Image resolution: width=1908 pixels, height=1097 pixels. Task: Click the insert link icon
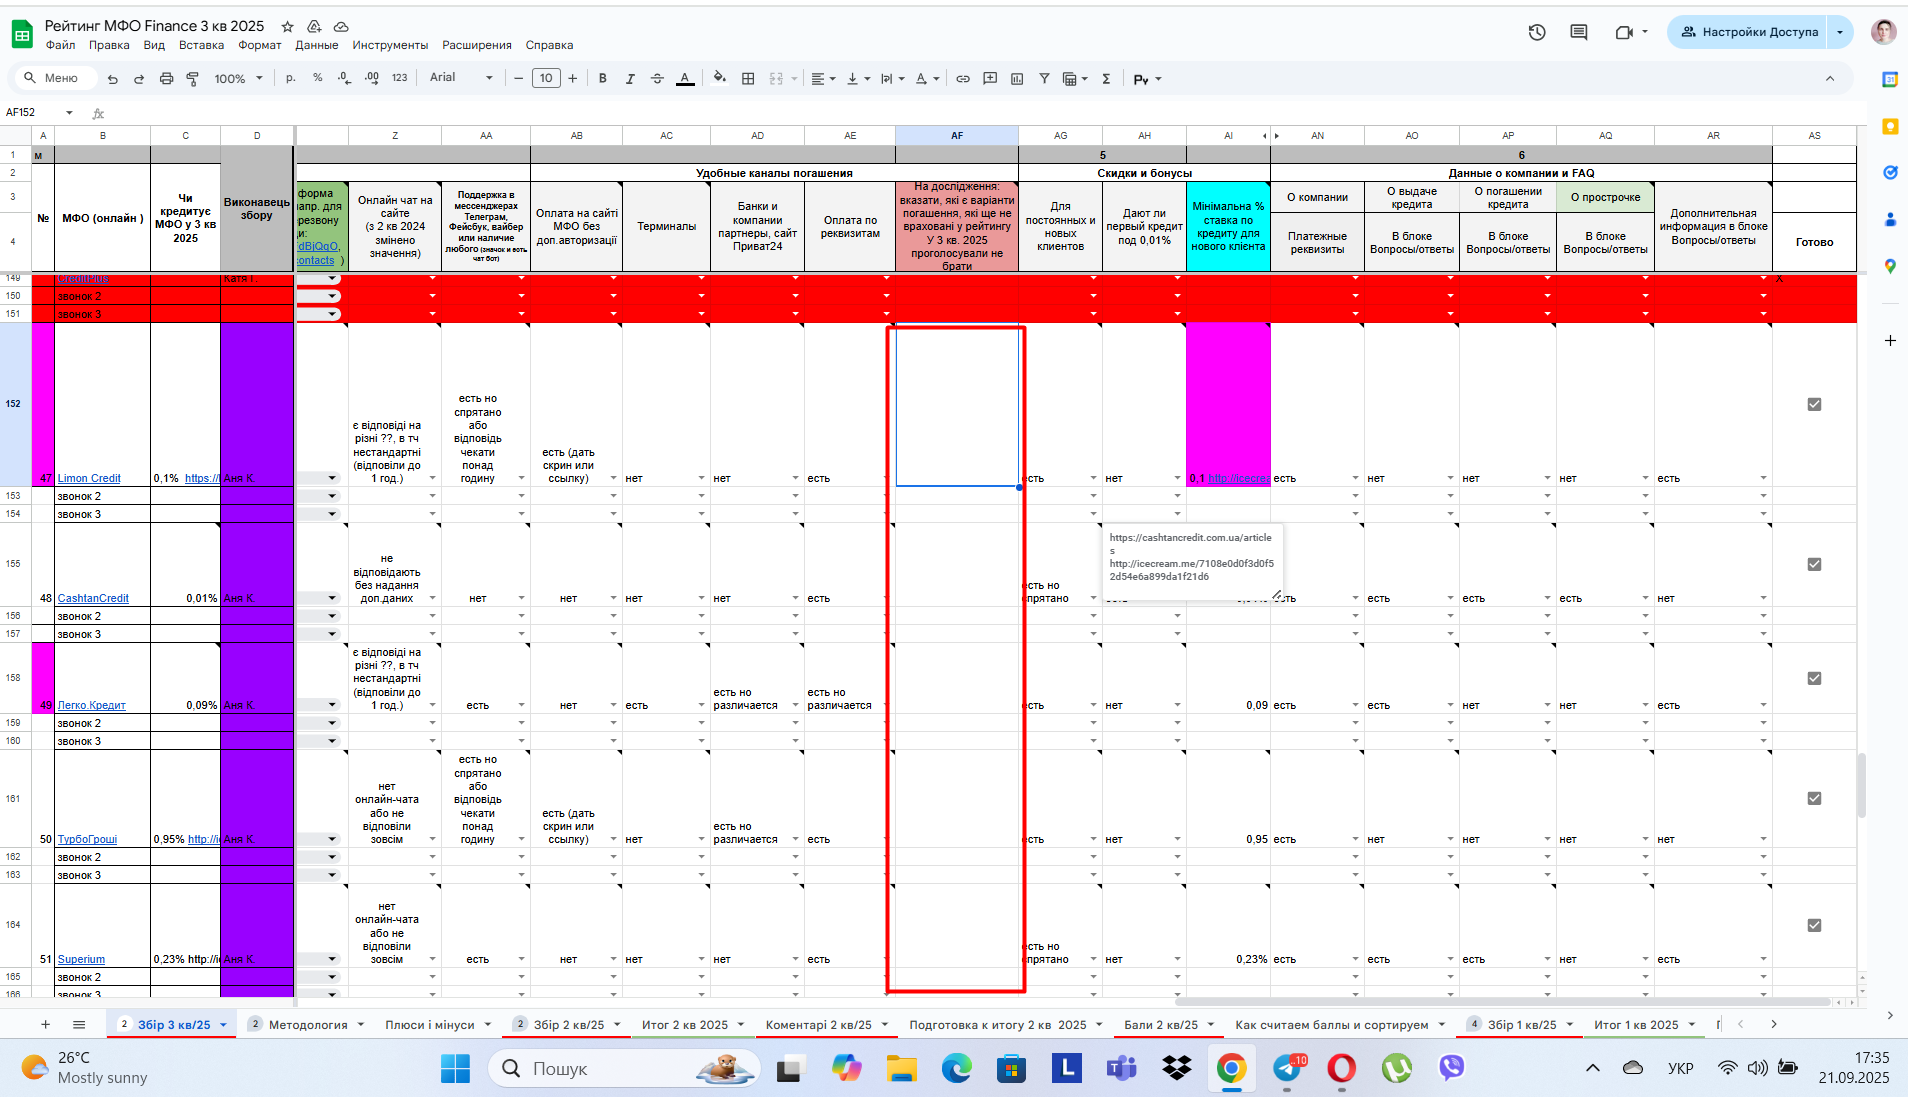pos(963,78)
